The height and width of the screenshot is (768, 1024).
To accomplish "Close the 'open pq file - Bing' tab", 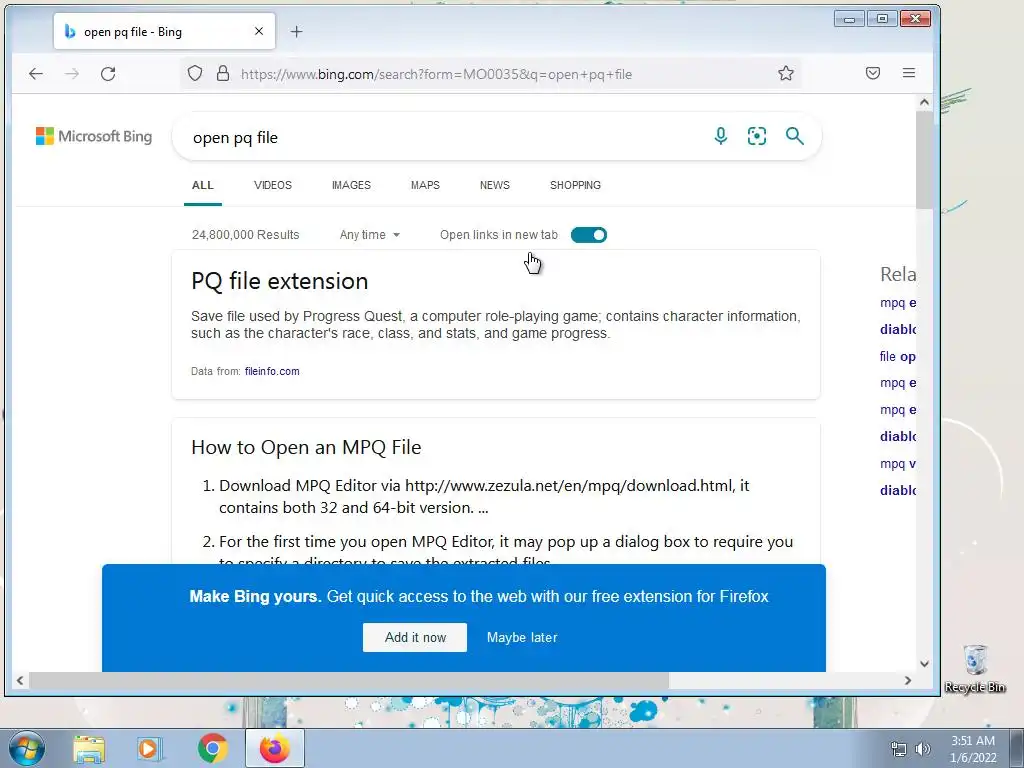I will [259, 31].
